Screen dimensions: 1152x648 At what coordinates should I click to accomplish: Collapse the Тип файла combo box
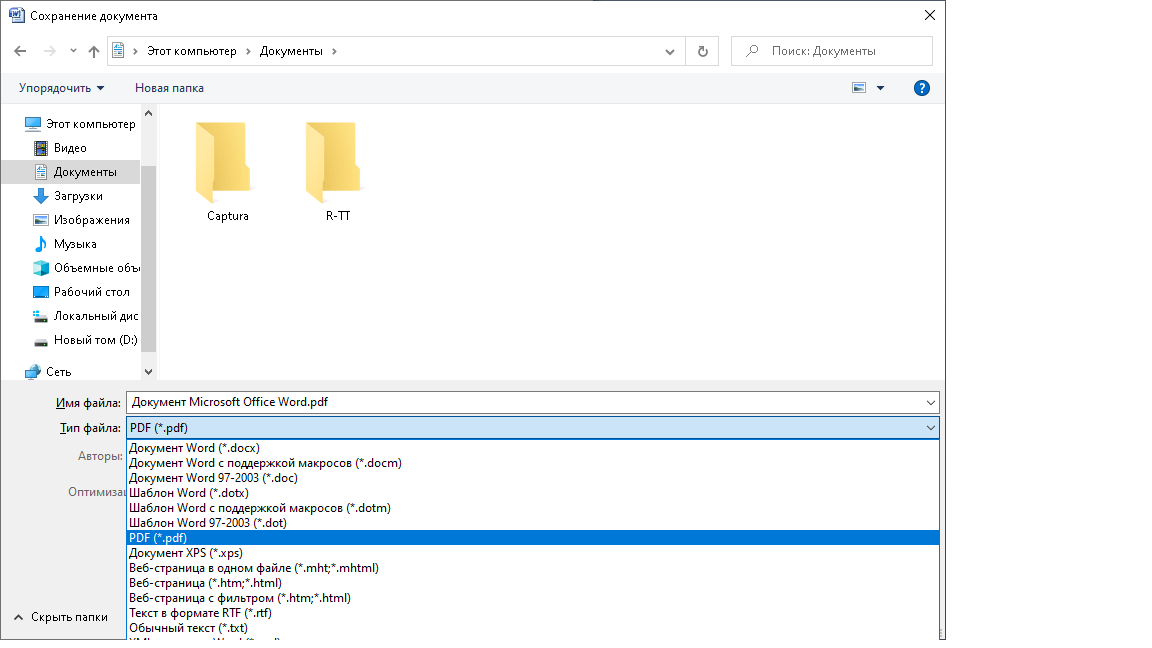pos(931,428)
